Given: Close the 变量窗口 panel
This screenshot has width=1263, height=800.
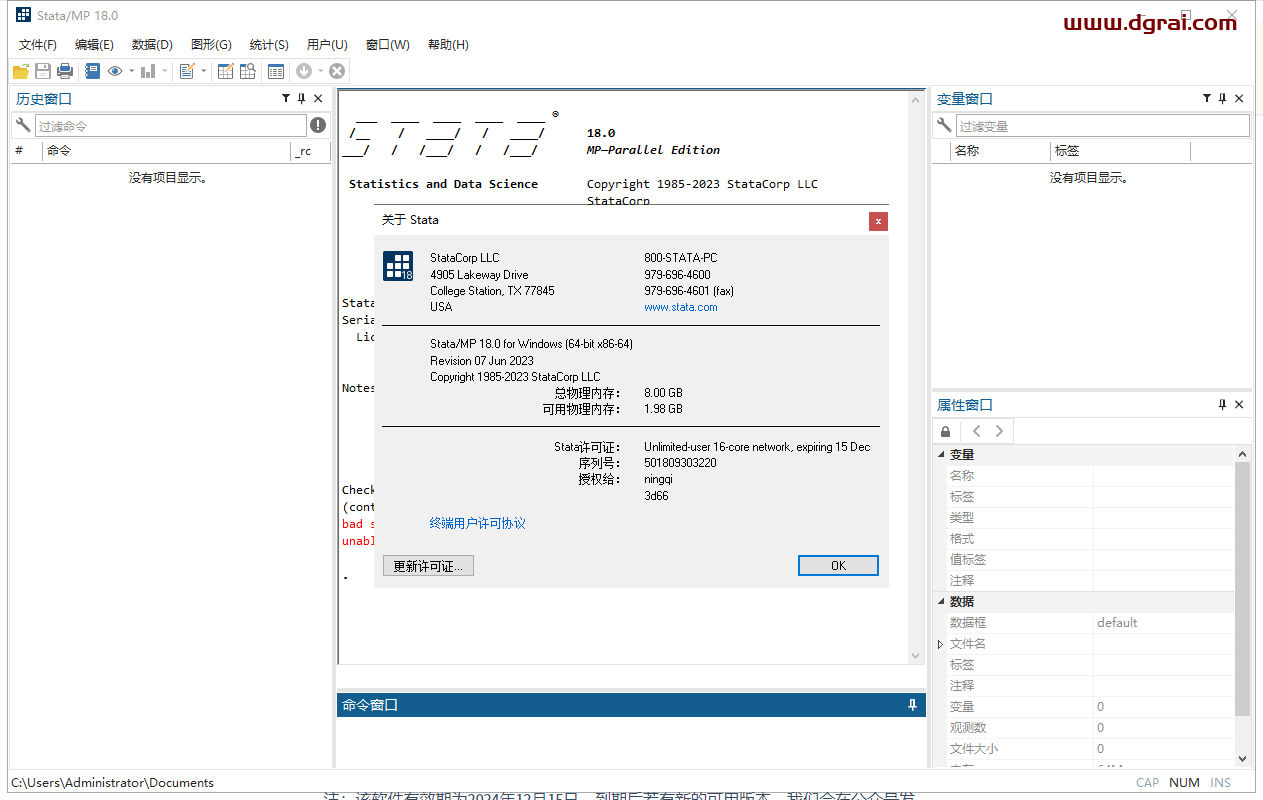Looking at the screenshot, I should 1239,98.
